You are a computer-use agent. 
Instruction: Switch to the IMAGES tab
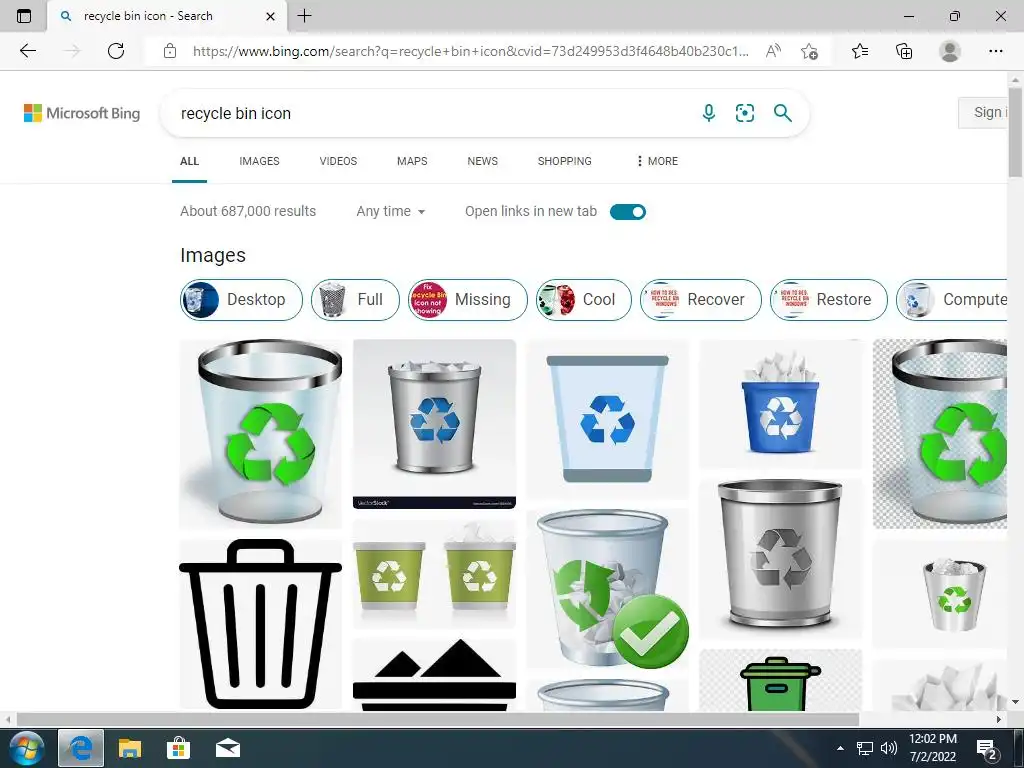(259, 161)
